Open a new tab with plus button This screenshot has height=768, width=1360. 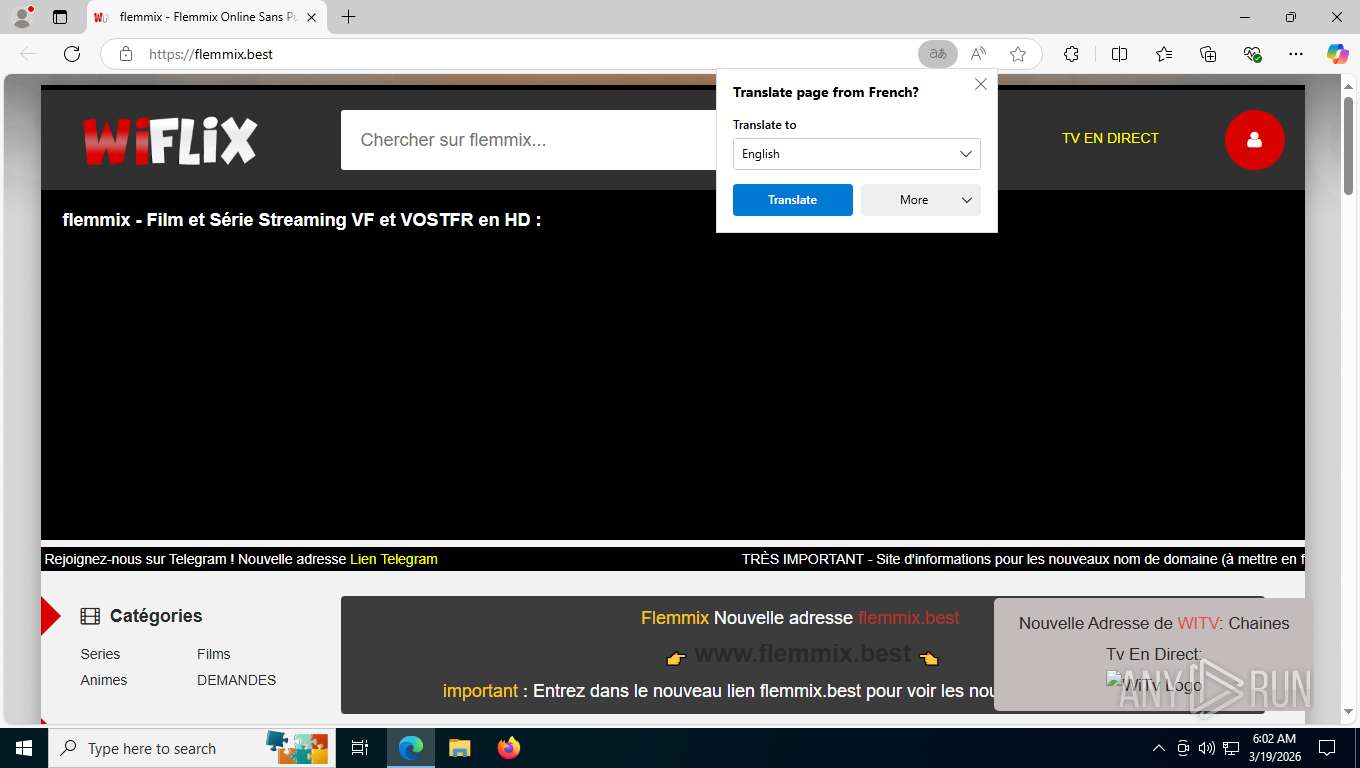point(348,17)
